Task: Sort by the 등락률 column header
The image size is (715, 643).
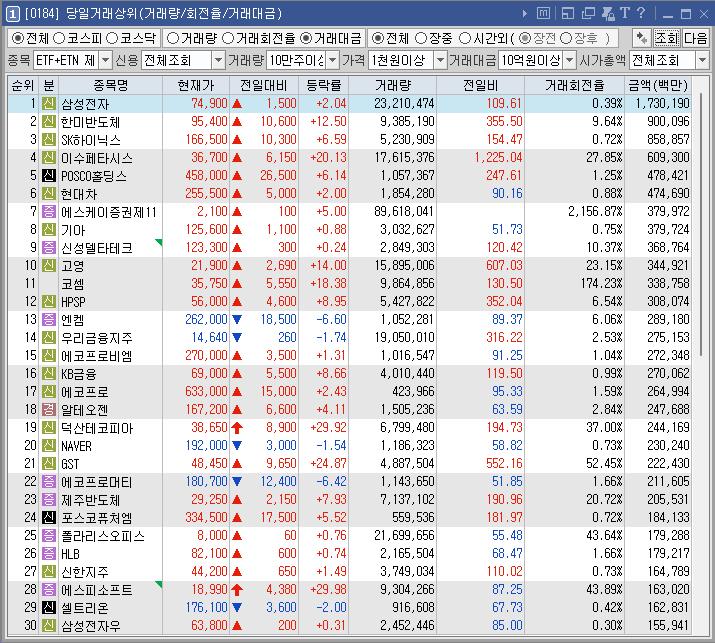Action: coord(323,85)
